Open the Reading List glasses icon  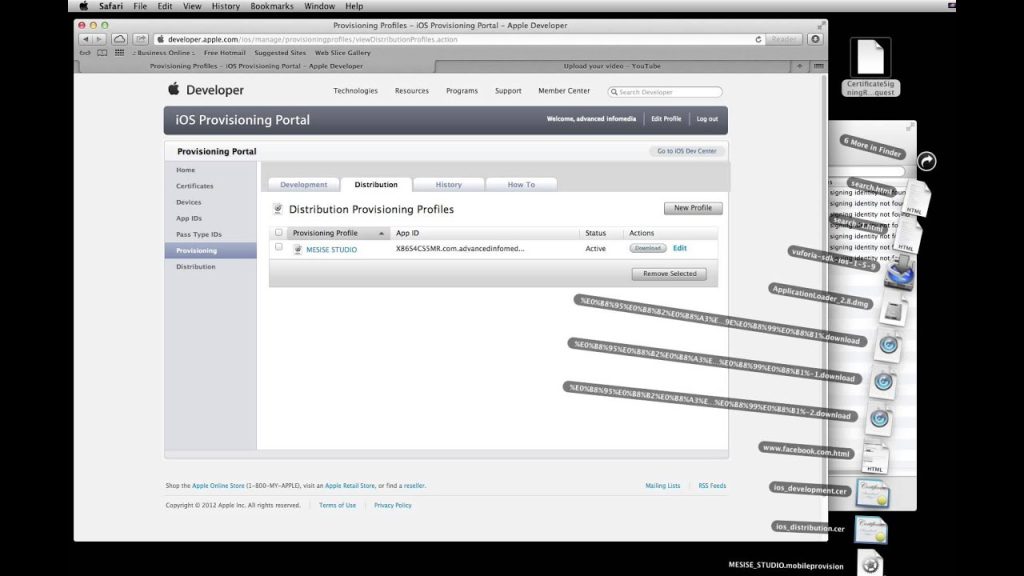[85, 53]
